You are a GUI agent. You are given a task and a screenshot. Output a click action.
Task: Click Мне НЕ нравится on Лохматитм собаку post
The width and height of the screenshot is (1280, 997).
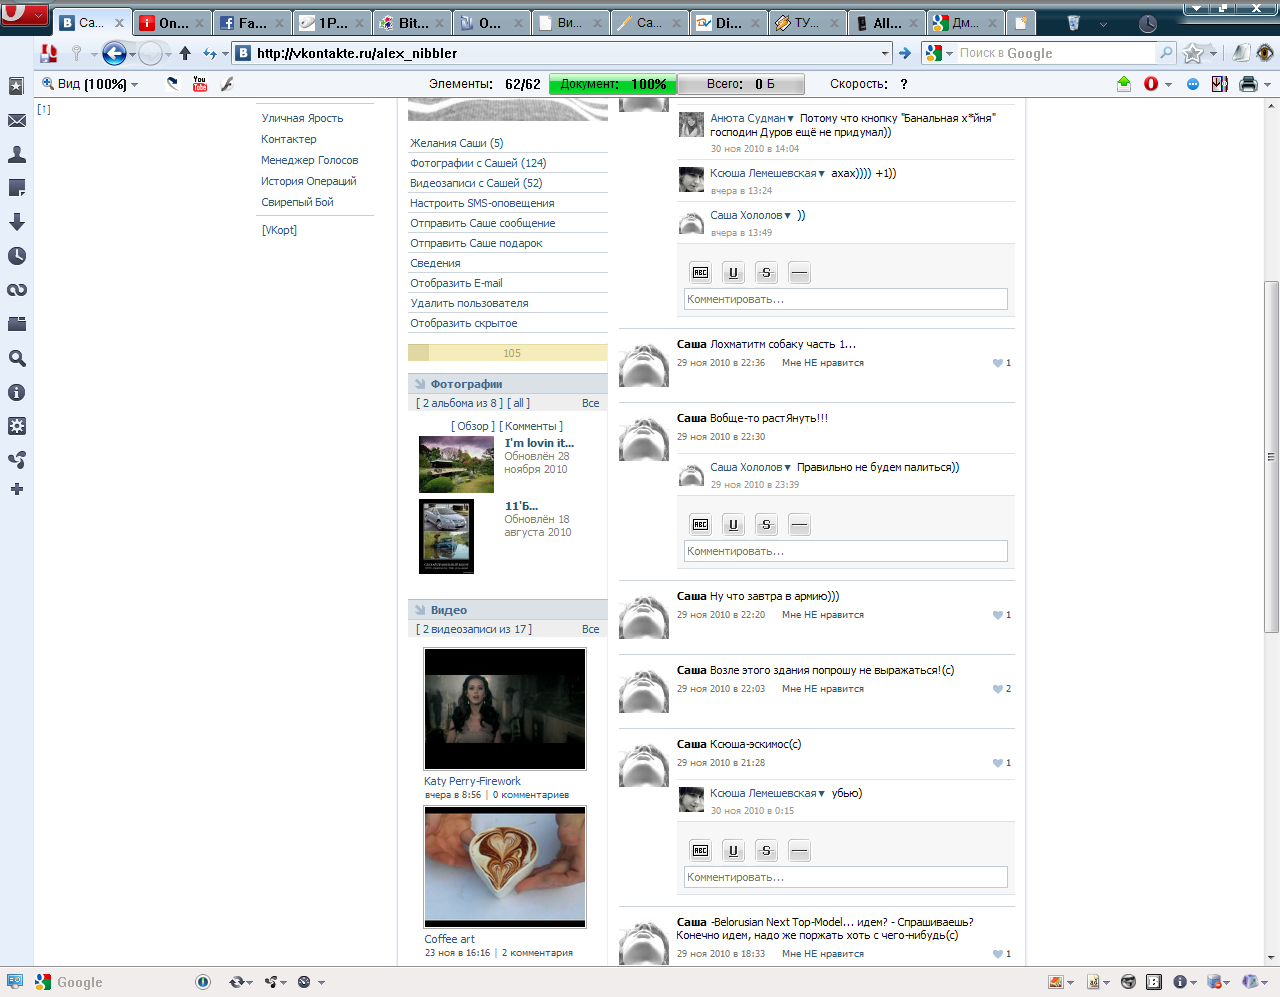(x=823, y=363)
